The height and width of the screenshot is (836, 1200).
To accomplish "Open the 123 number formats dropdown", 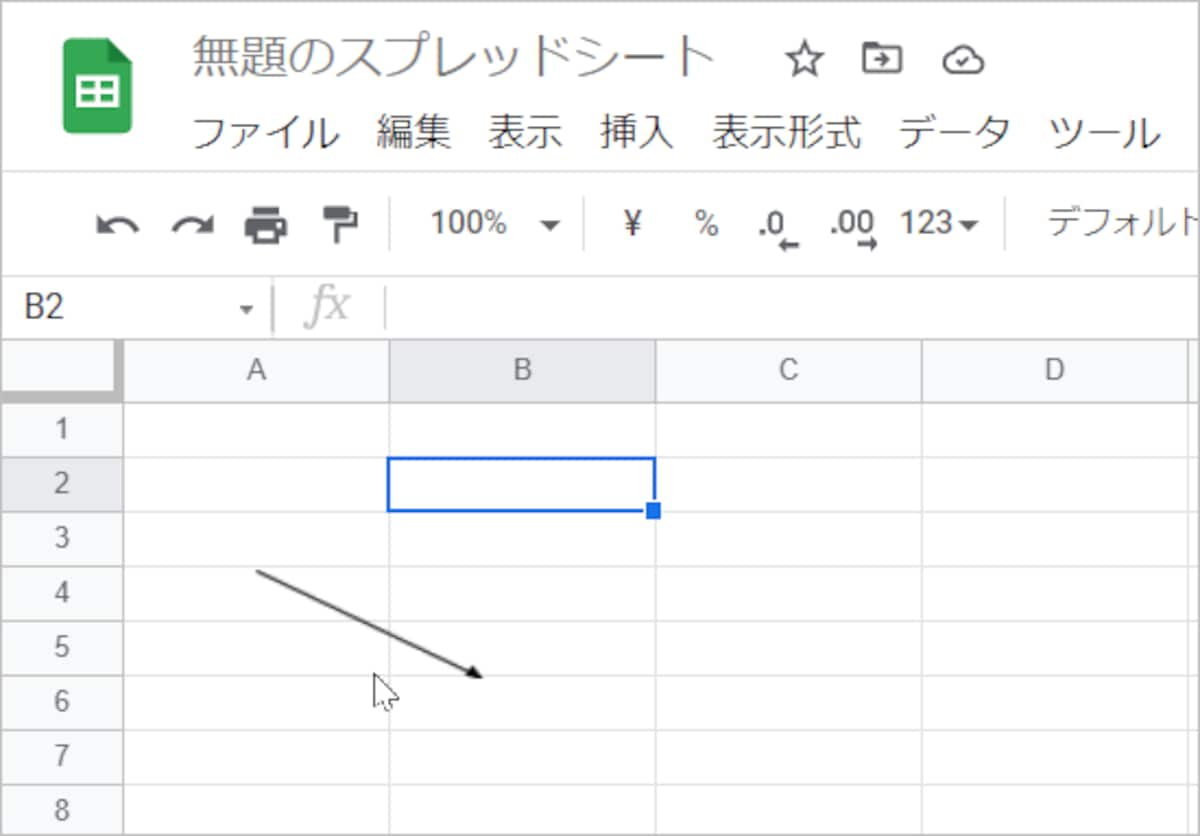I will click(938, 223).
